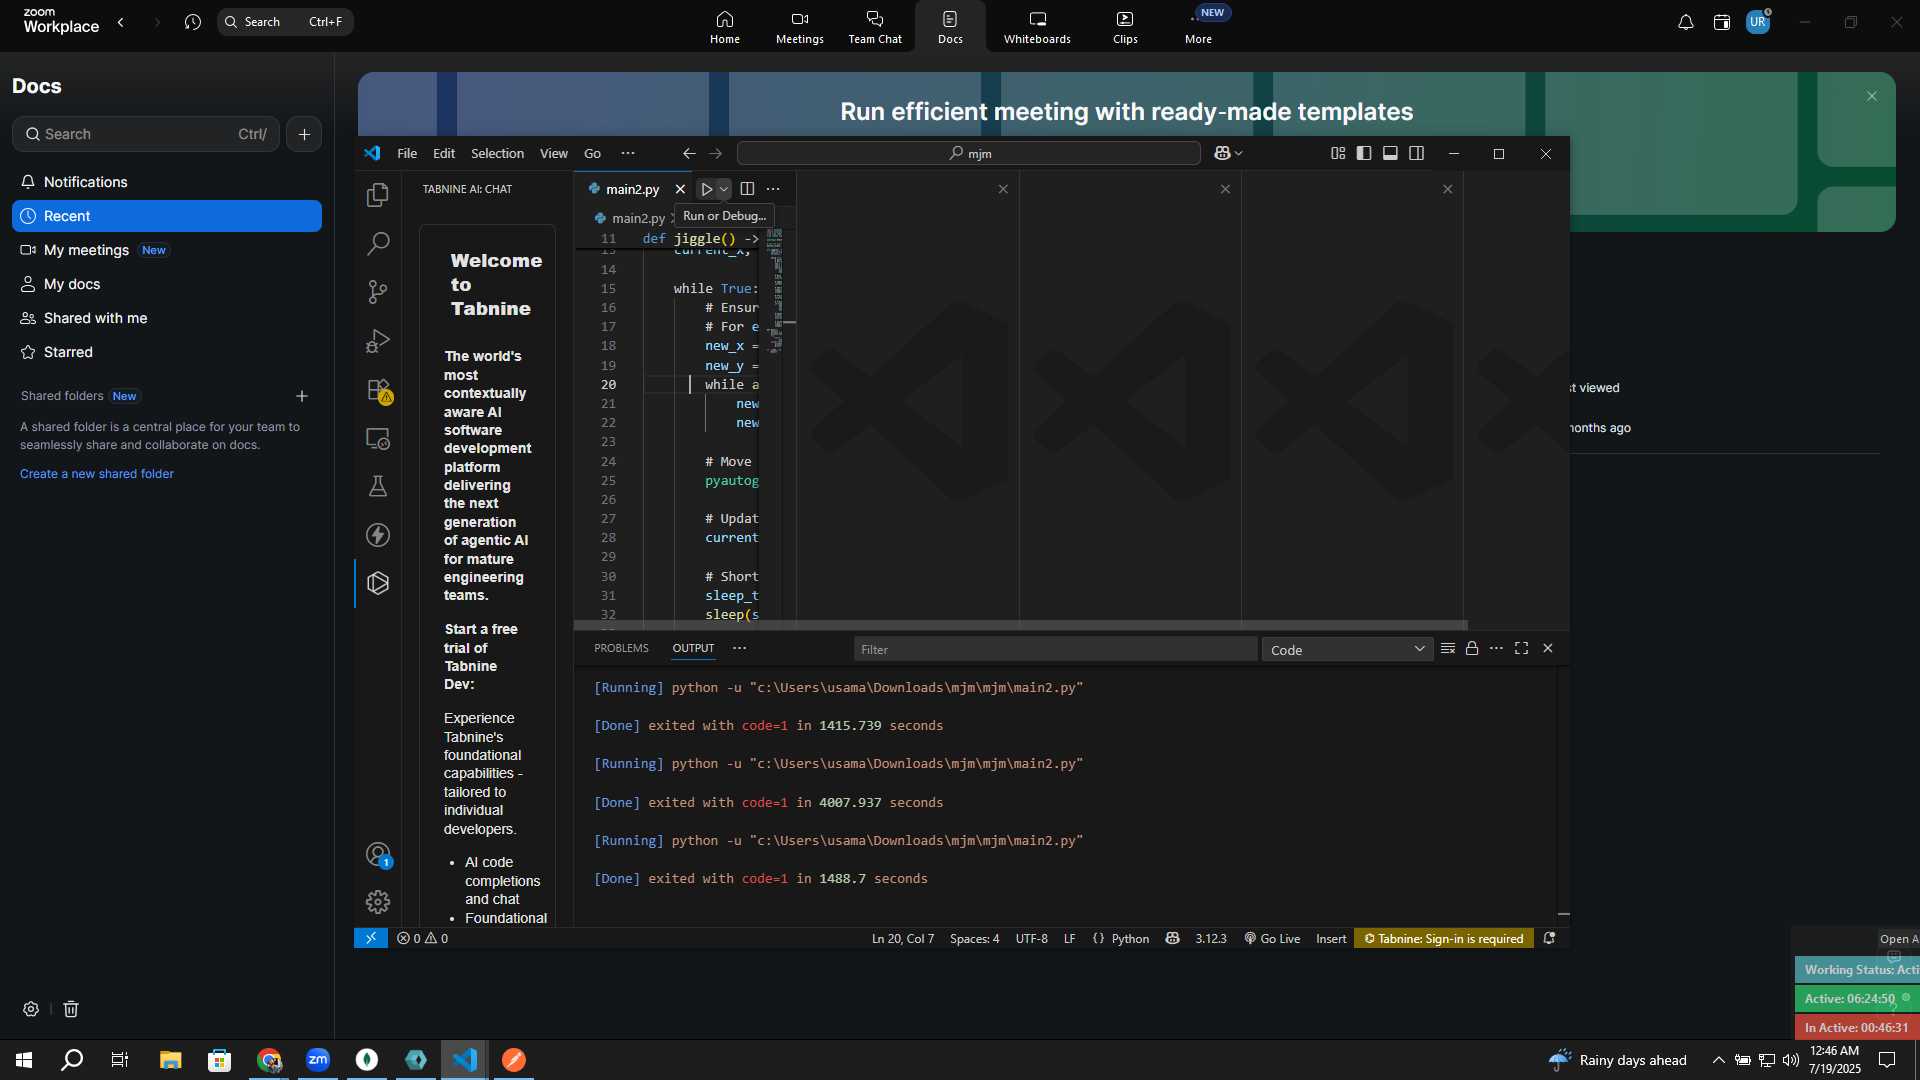This screenshot has width=1920, height=1080.
Task: Open the VS Code Explorer view
Action: pyautogui.click(x=378, y=195)
